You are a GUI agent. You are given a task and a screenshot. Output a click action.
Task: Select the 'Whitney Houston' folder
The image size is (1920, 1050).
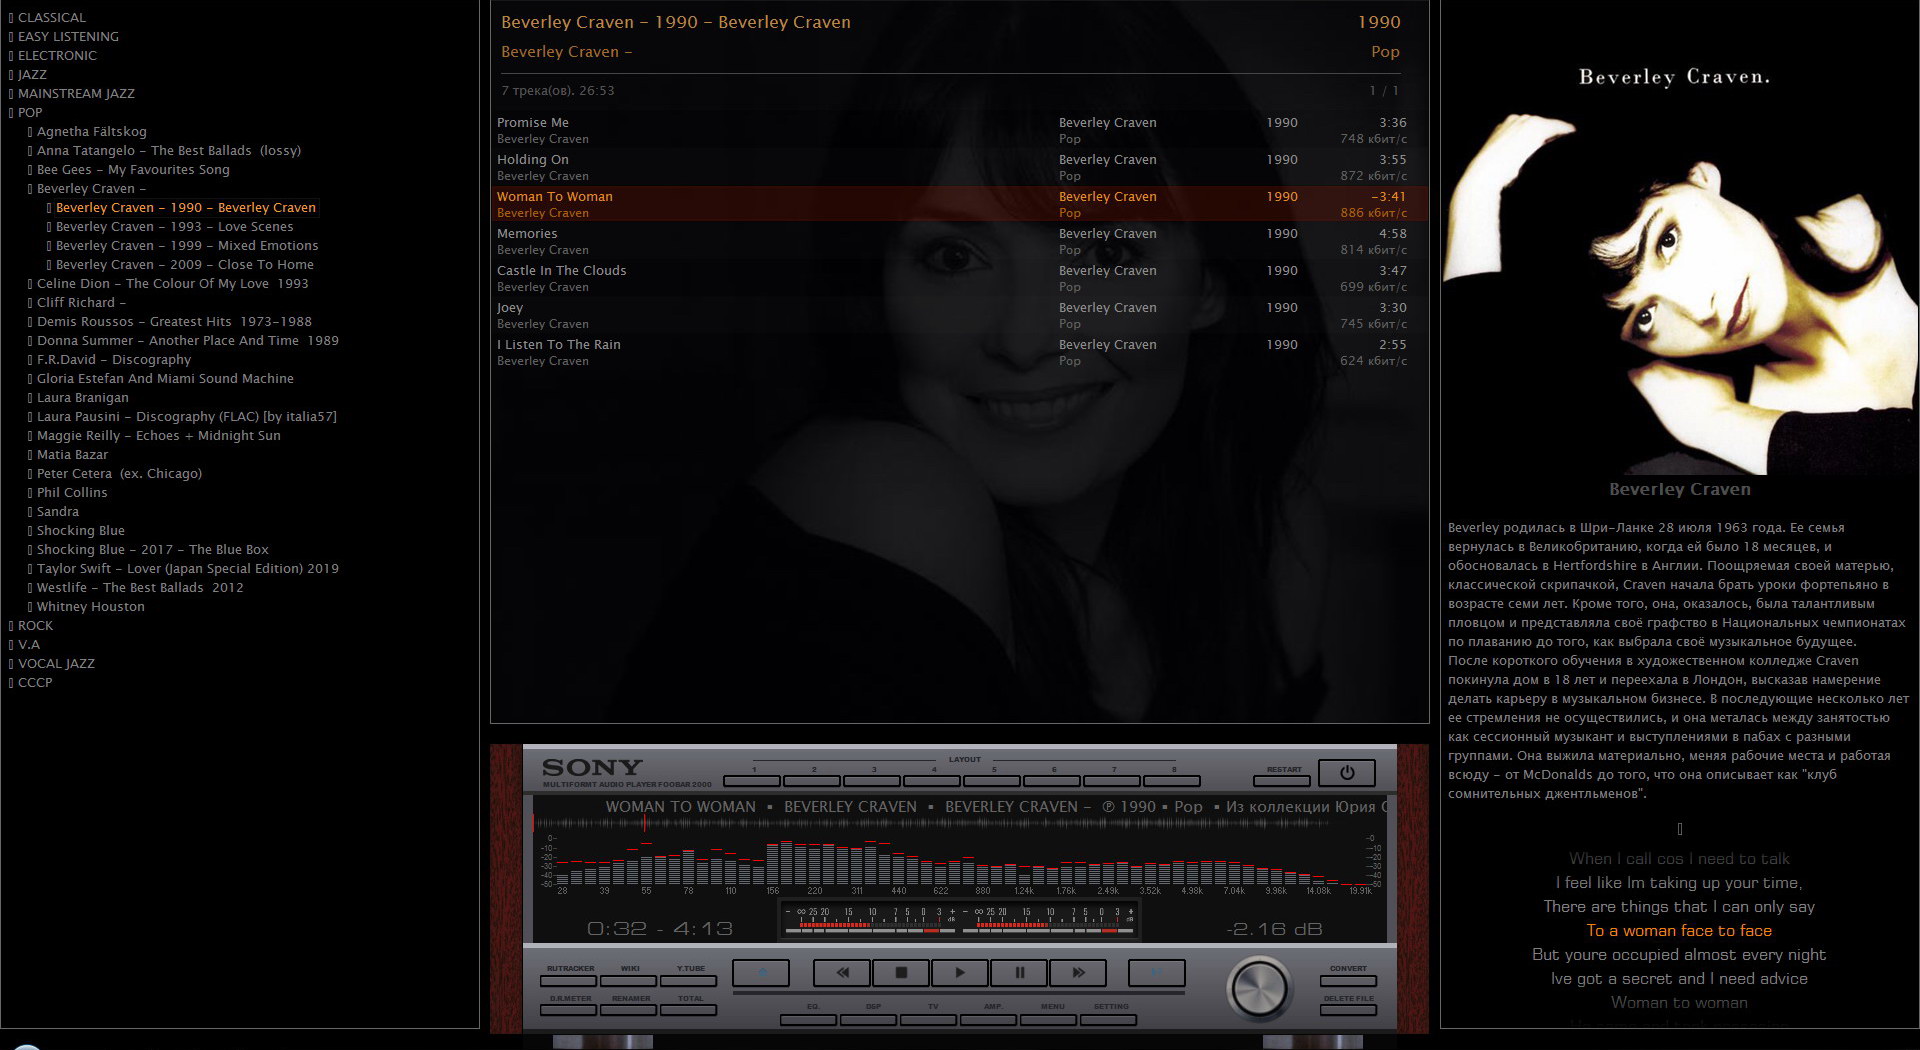(91, 607)
